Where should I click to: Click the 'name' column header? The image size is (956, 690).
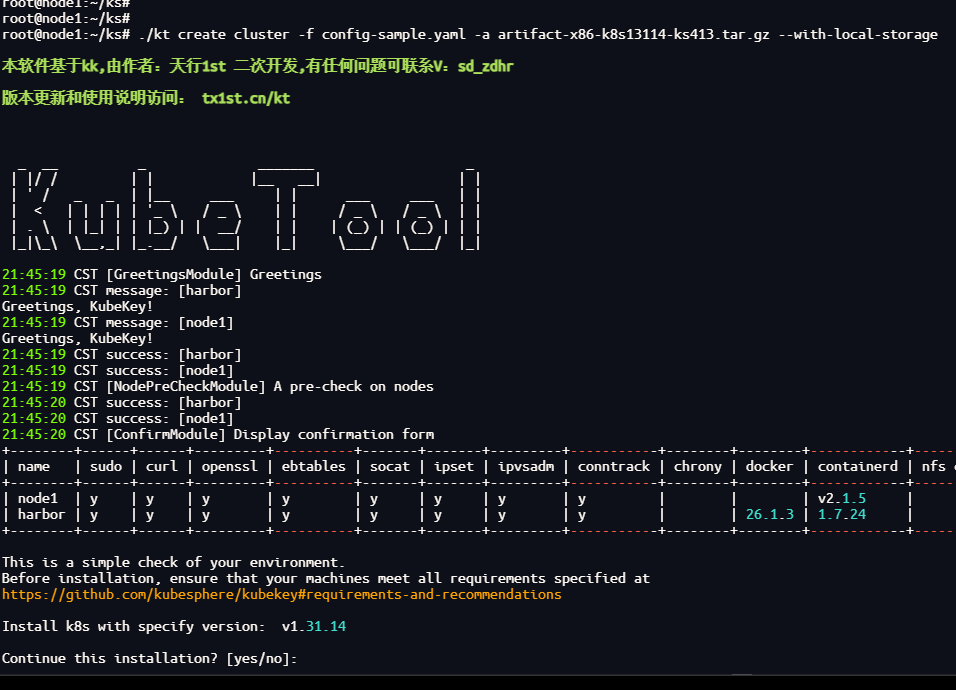34,466
